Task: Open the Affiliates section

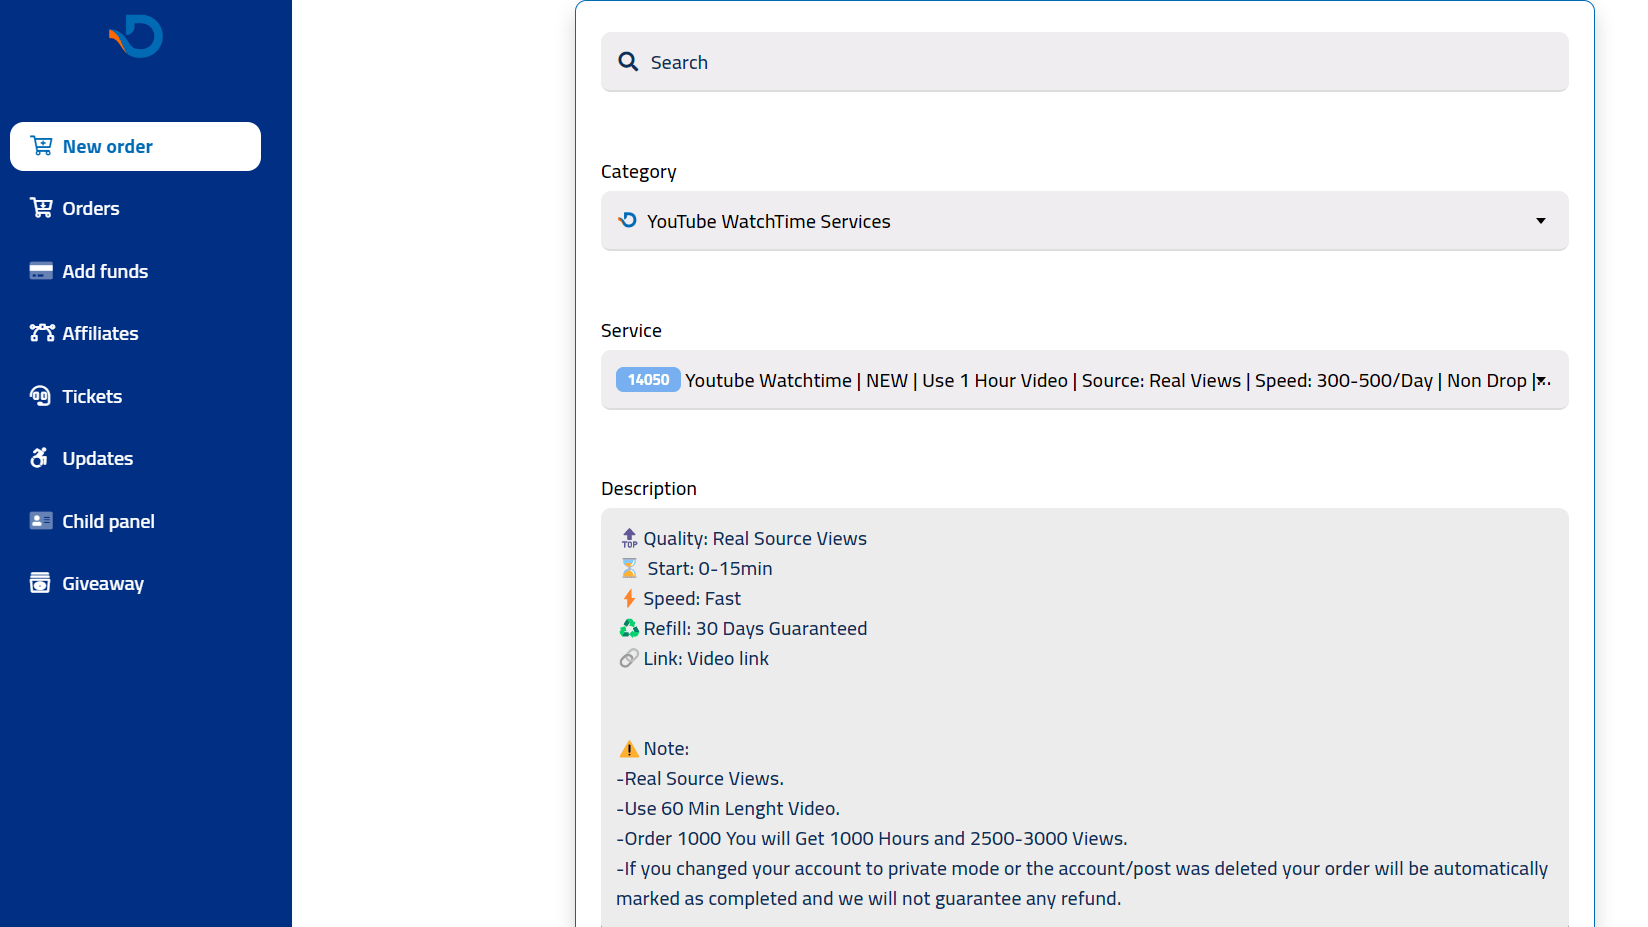Action: pyautogui.click(x=100, y=334)
